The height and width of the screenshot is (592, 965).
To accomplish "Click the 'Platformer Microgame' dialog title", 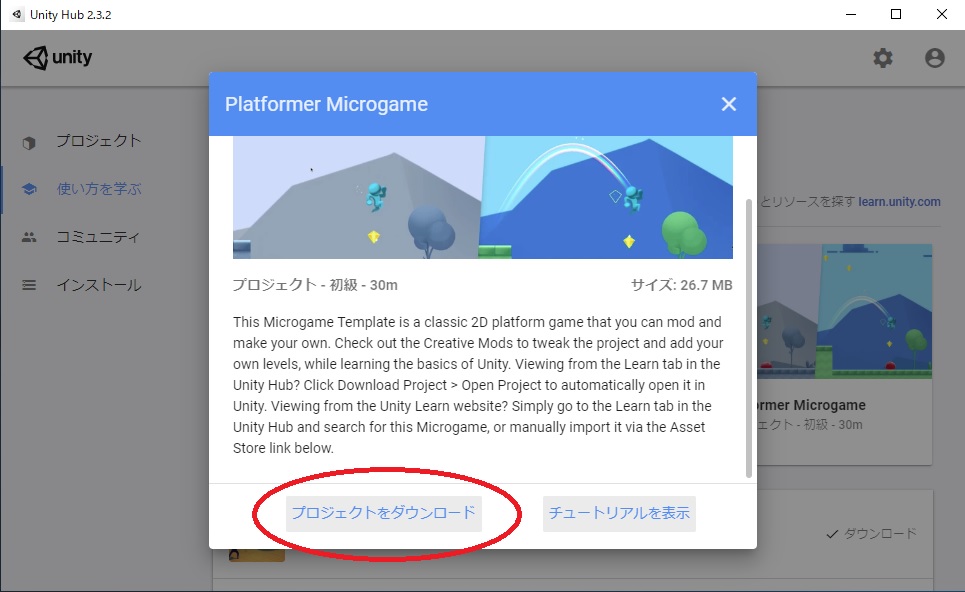I will [x=326, y=104].
